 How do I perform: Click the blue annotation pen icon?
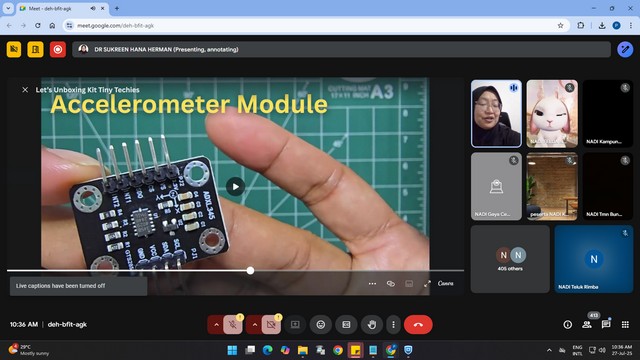click(x=625, y=49)
